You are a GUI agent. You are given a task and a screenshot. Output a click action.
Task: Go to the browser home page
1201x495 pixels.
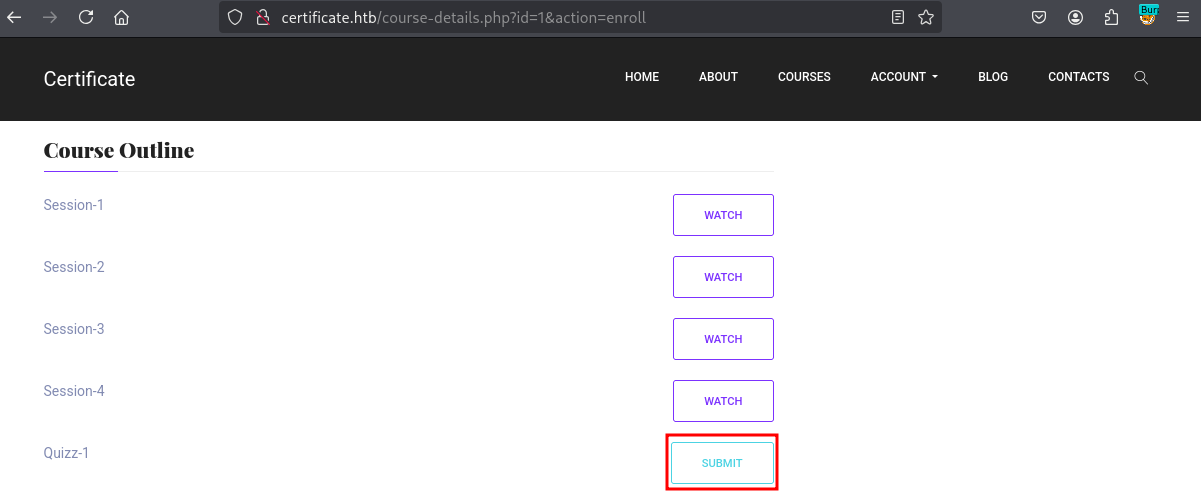tap(121, 17)
